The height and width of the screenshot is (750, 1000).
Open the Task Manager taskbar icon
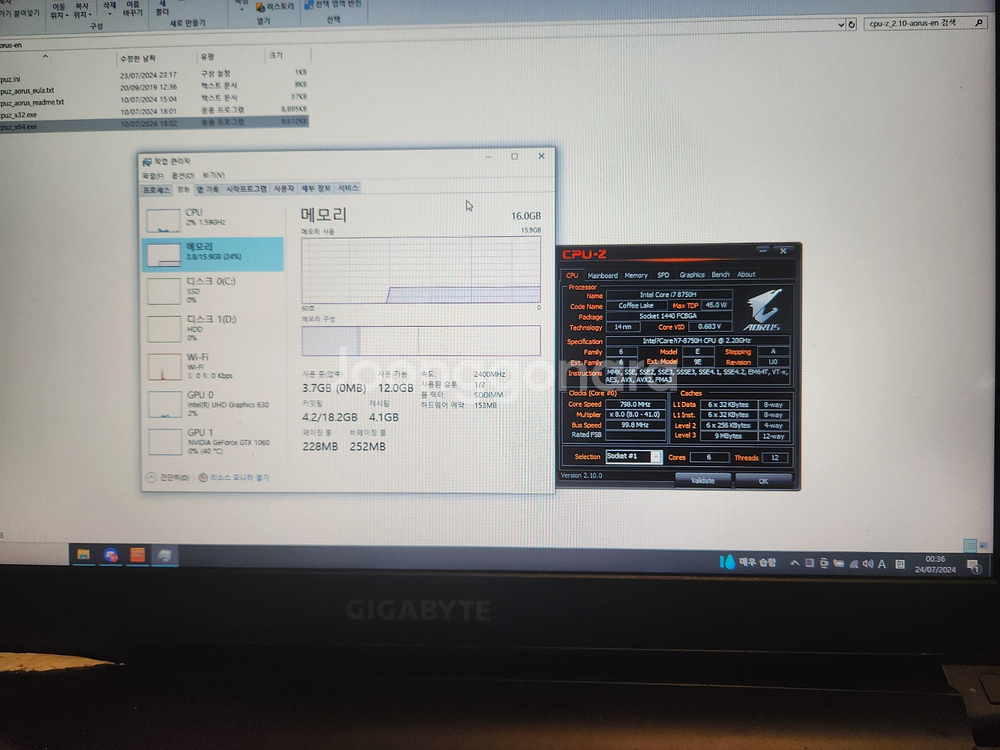[x=165, y=555]
